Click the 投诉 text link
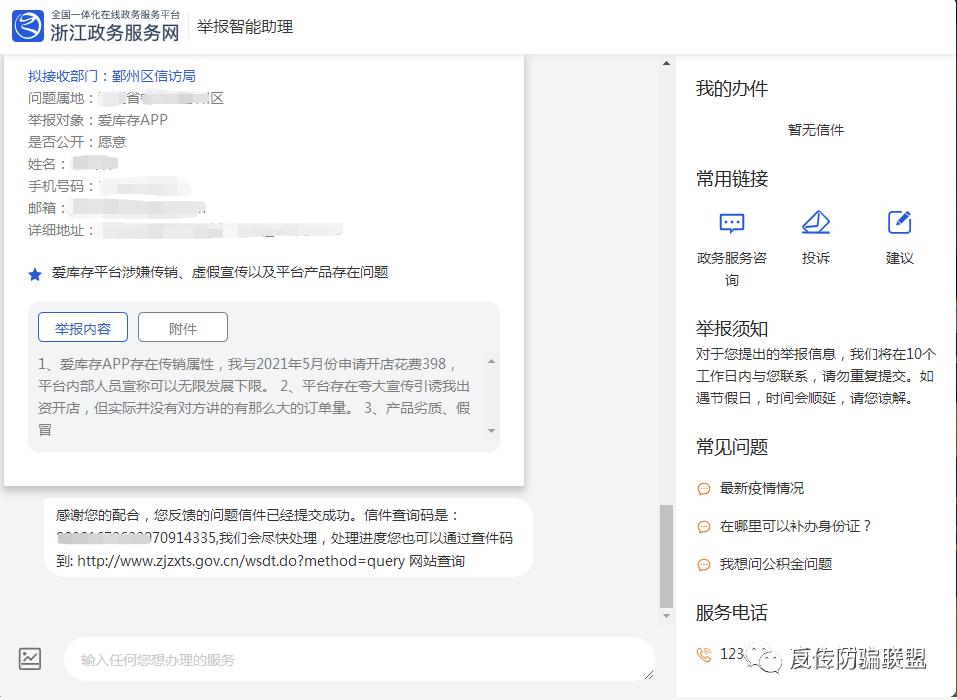This screenshot has height=700, width=957. pos(816,258)
